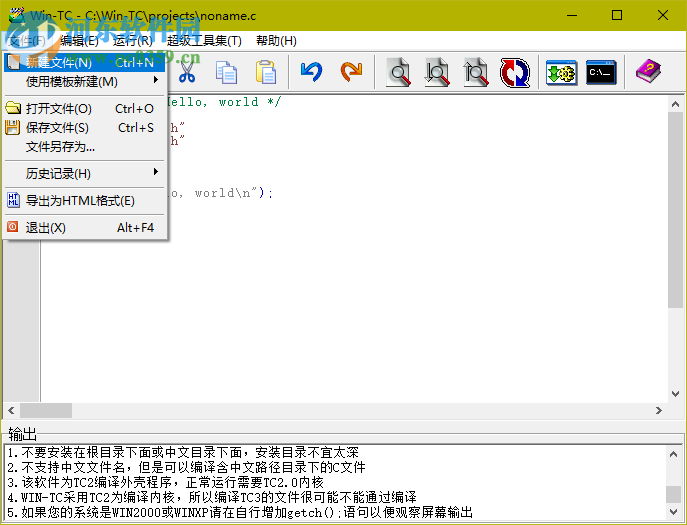Click the Replace red-blue circular arrows icon

click(515, 72)
